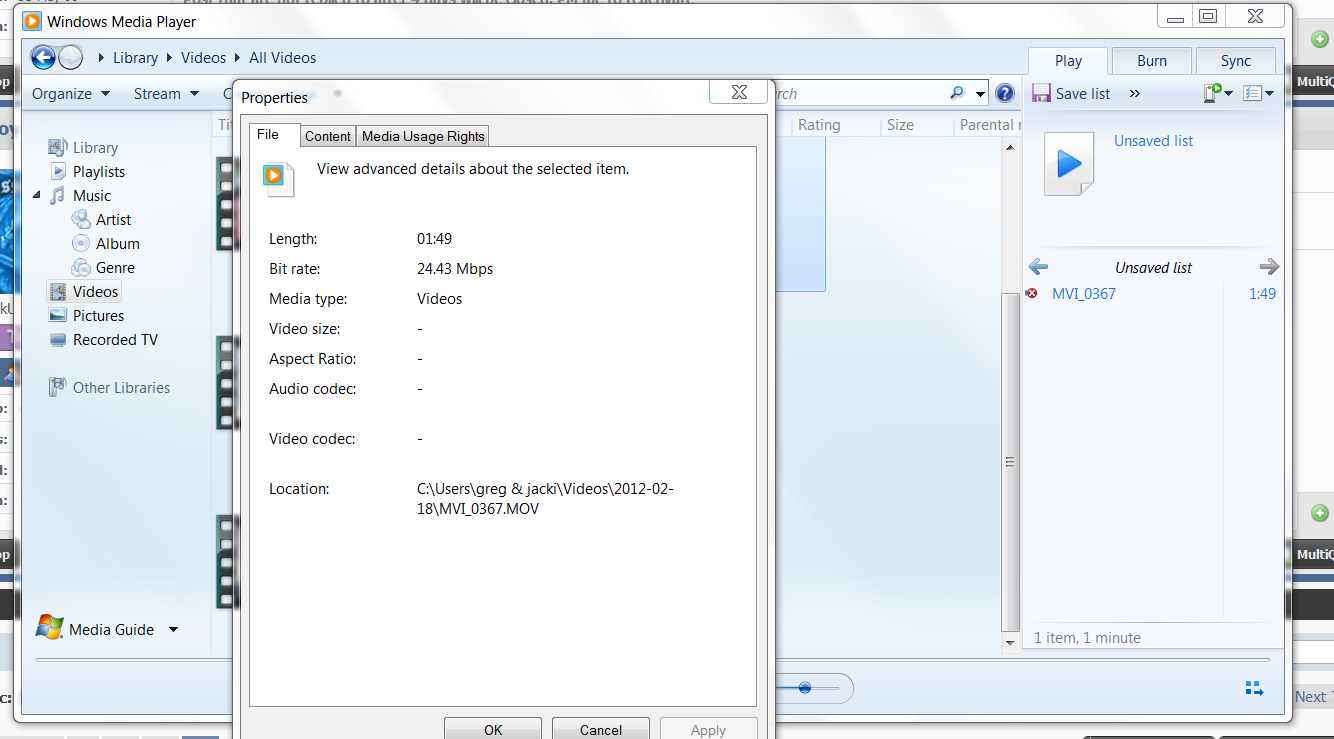
Task: Click green plus icon in background window top
Action: click(1320, 38)
